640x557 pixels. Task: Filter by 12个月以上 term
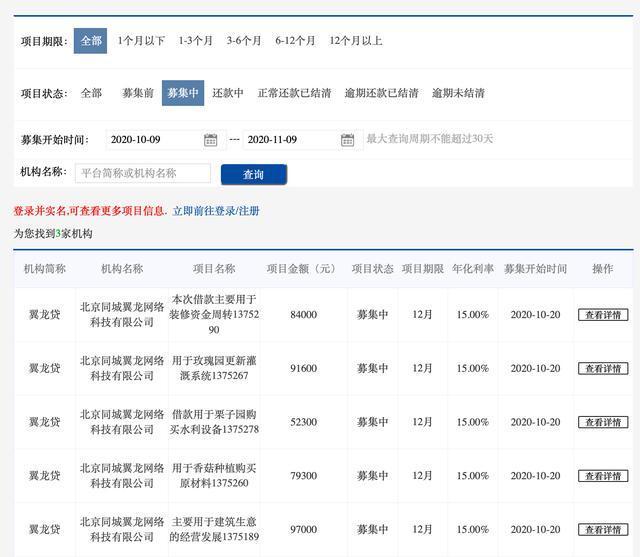pos(356,41)
